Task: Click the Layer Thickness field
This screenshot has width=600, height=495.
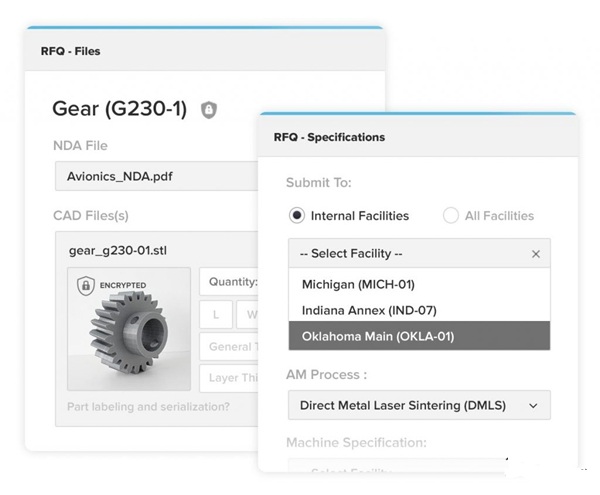Action: [x=229, y=378]
